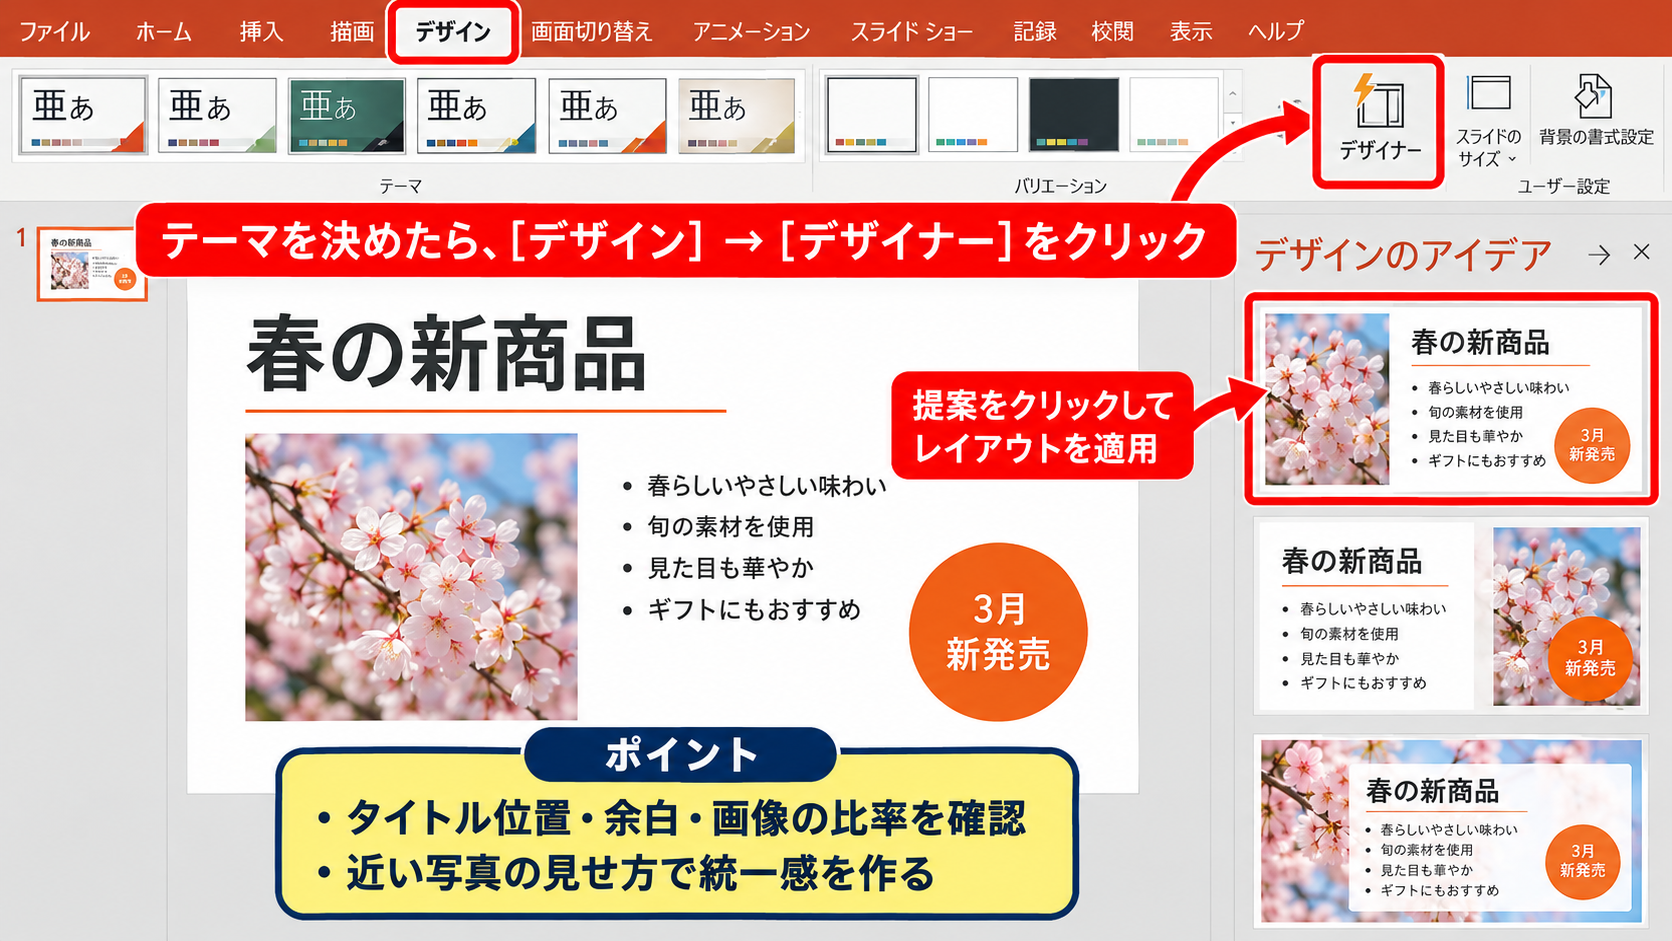Open the Designer button in ribbon
The height and width of the screenshot is (941, 1672).
1379,121
